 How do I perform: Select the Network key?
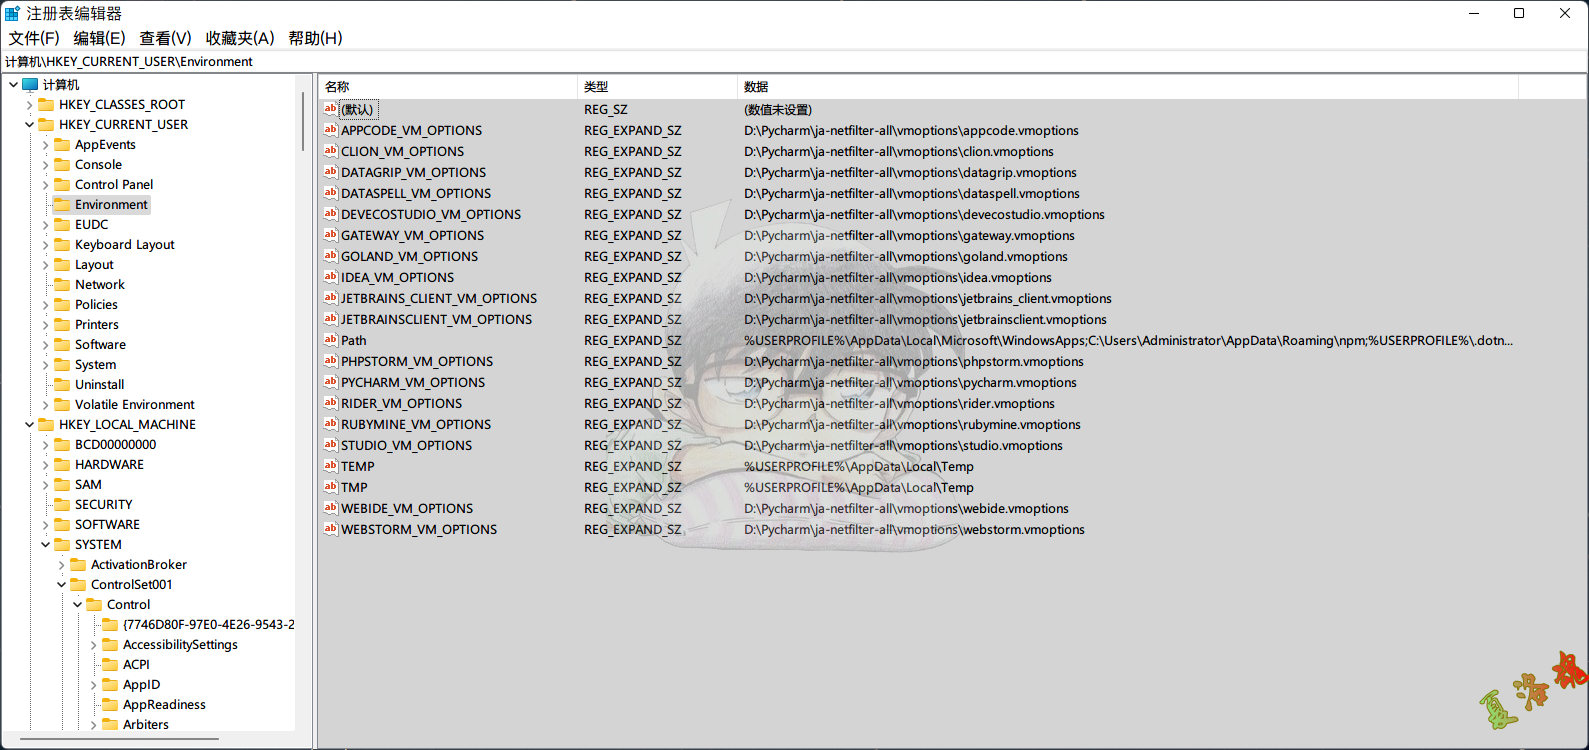click(100, 284)
